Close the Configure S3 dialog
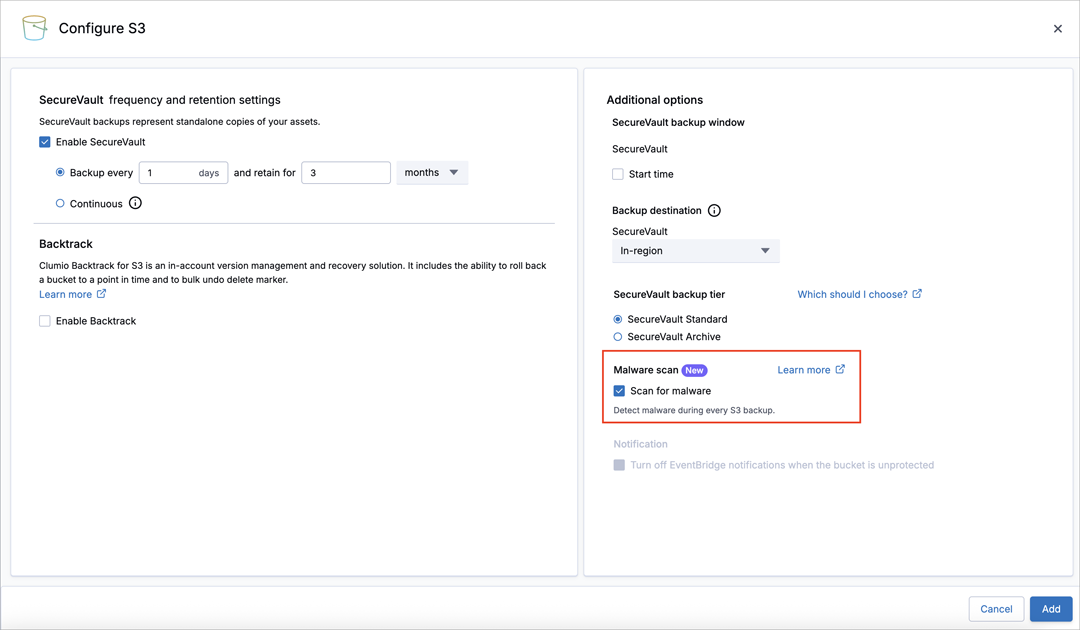 pyautogui.click(x=1058, y=29)
